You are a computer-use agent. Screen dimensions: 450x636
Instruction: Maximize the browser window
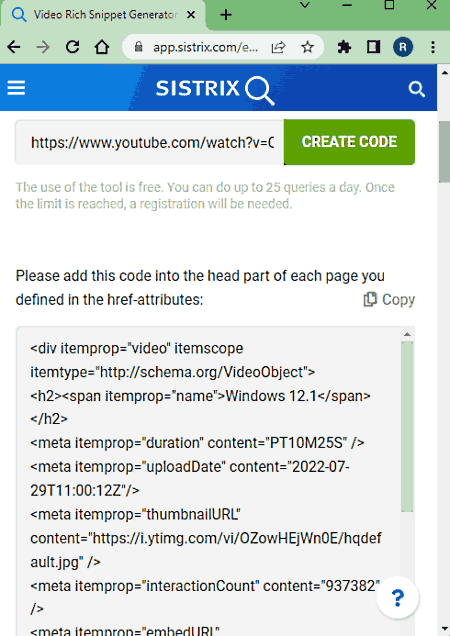390,5
